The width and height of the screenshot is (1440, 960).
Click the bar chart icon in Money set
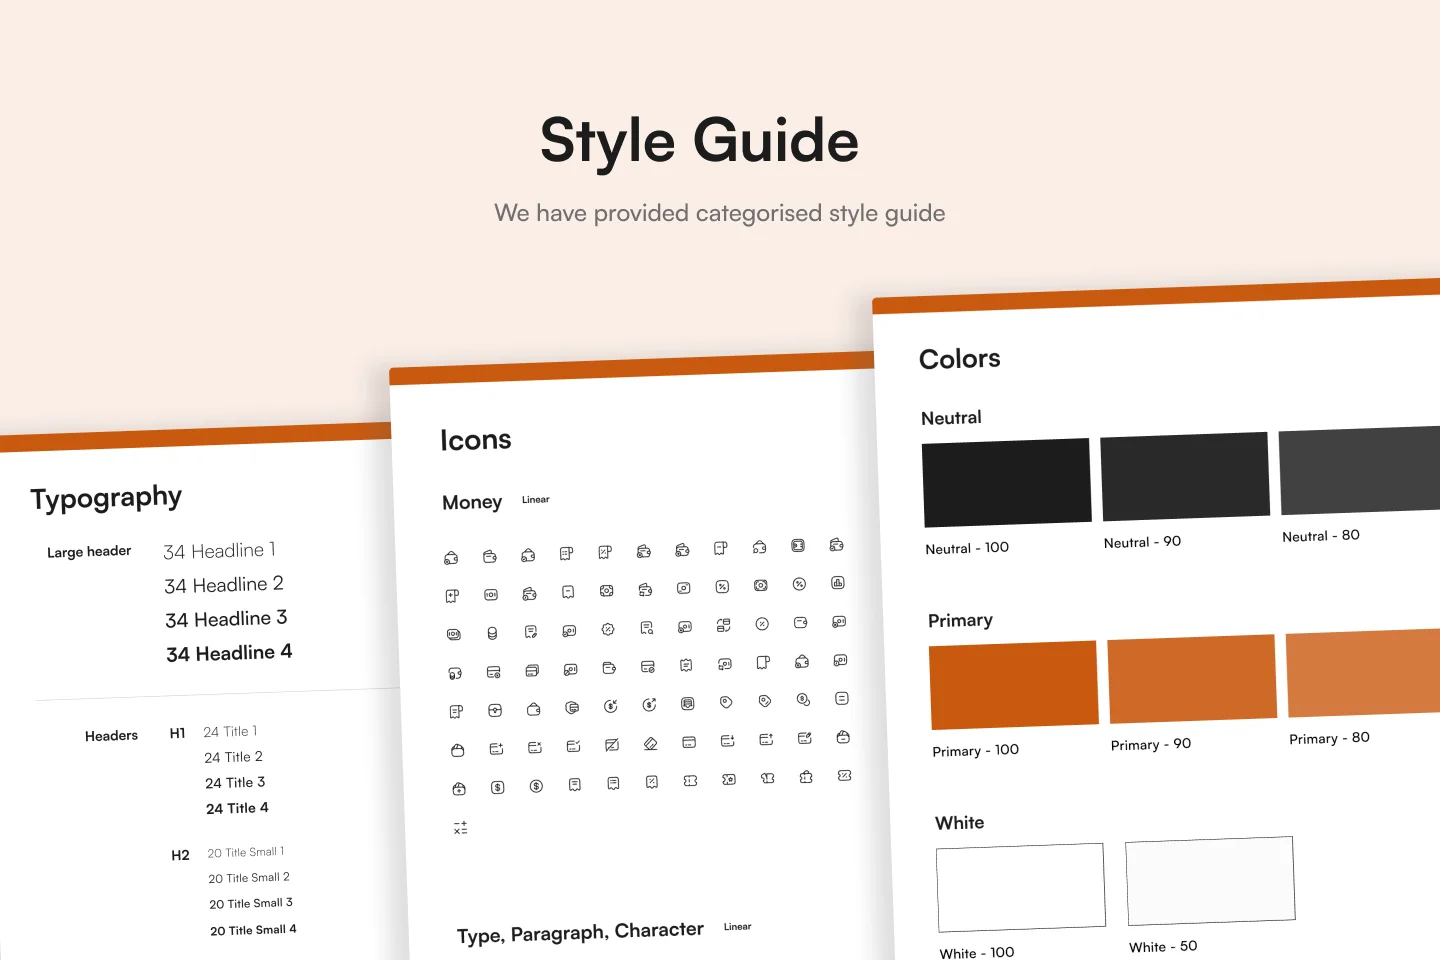coord(838,583)
